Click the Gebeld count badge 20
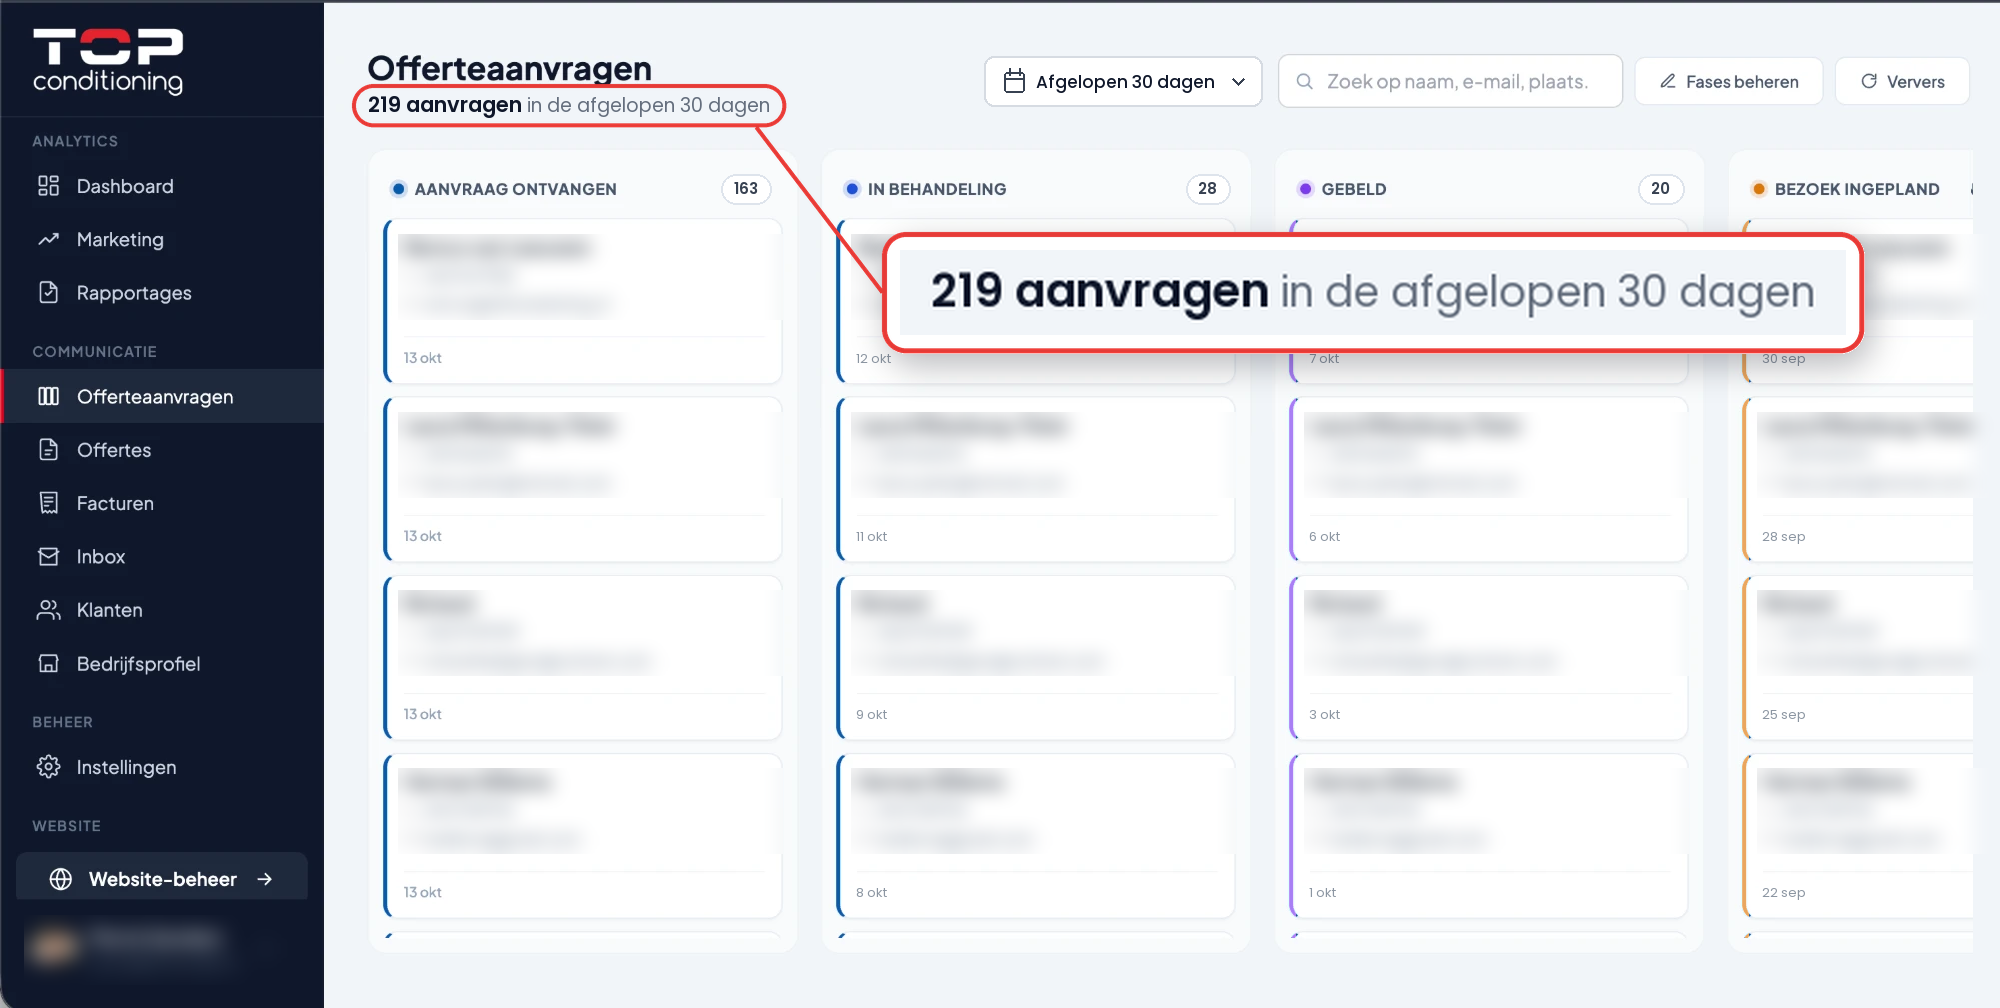 pos(1660,188)
